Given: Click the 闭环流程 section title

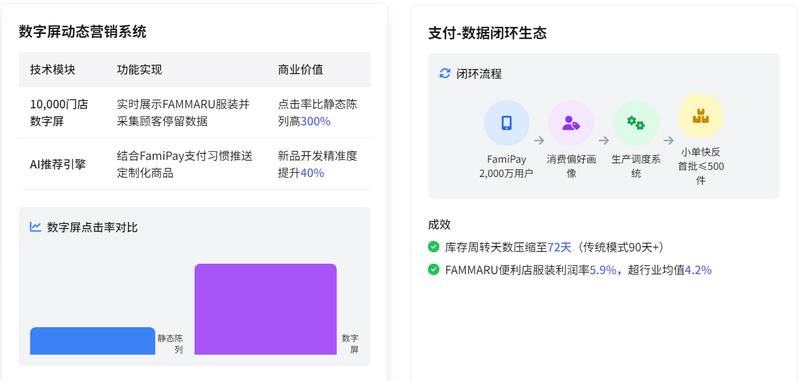Looking at the screenshot, I should point(479,74).
